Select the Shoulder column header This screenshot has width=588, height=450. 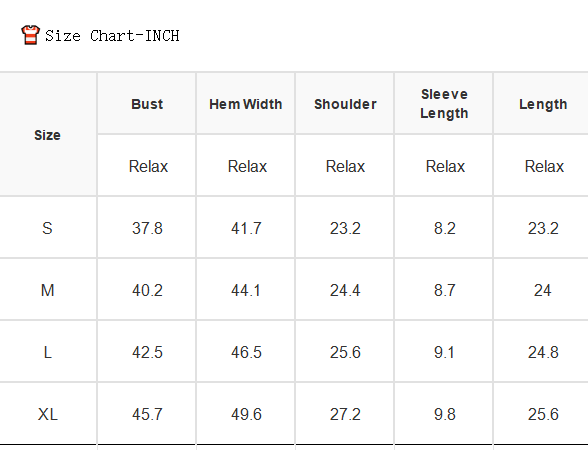tap(345, 104)
